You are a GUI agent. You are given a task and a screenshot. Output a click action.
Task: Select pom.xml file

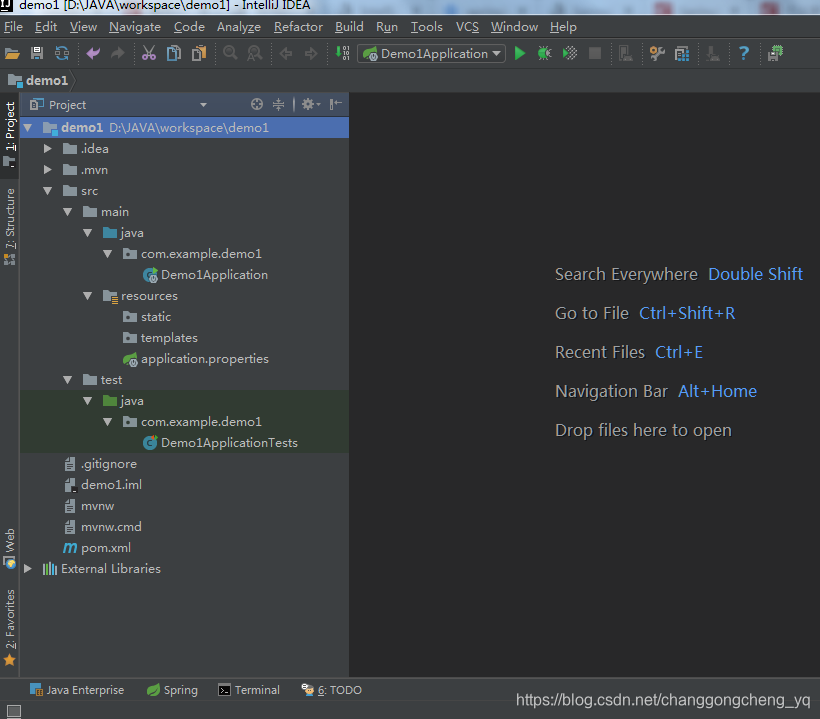click(106, 548)
